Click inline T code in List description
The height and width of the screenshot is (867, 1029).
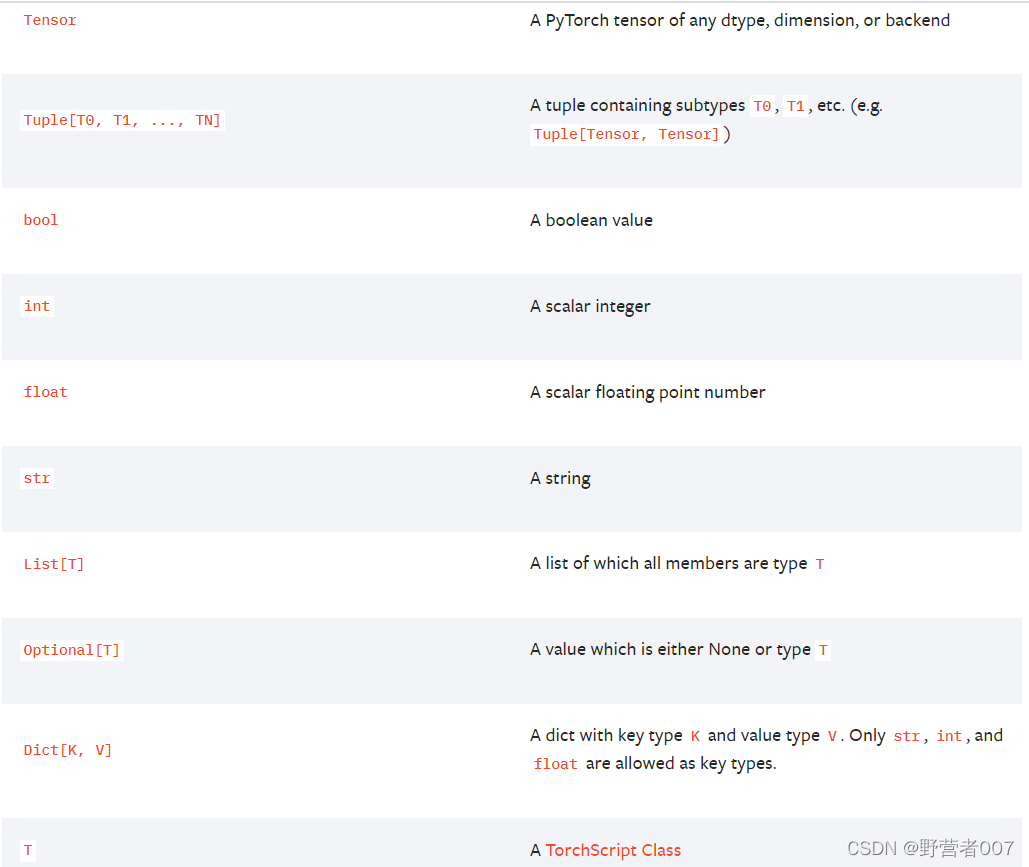(820, 564)
